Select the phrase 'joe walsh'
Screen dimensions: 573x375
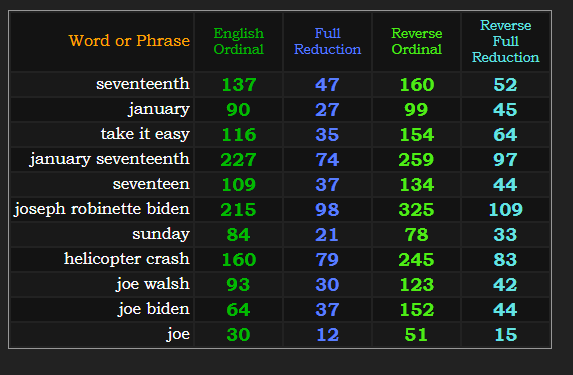click(x=153, y=284)
